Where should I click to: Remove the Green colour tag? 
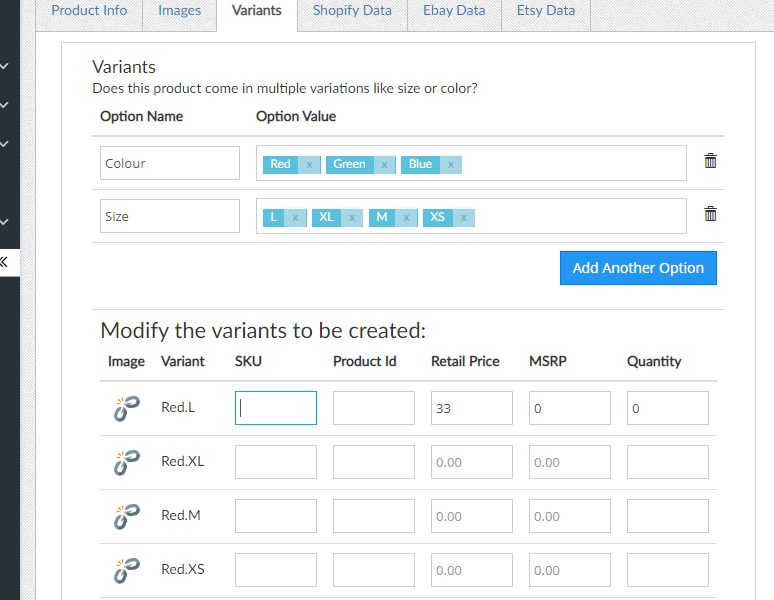pyautogui.click(x=384, y=165)
